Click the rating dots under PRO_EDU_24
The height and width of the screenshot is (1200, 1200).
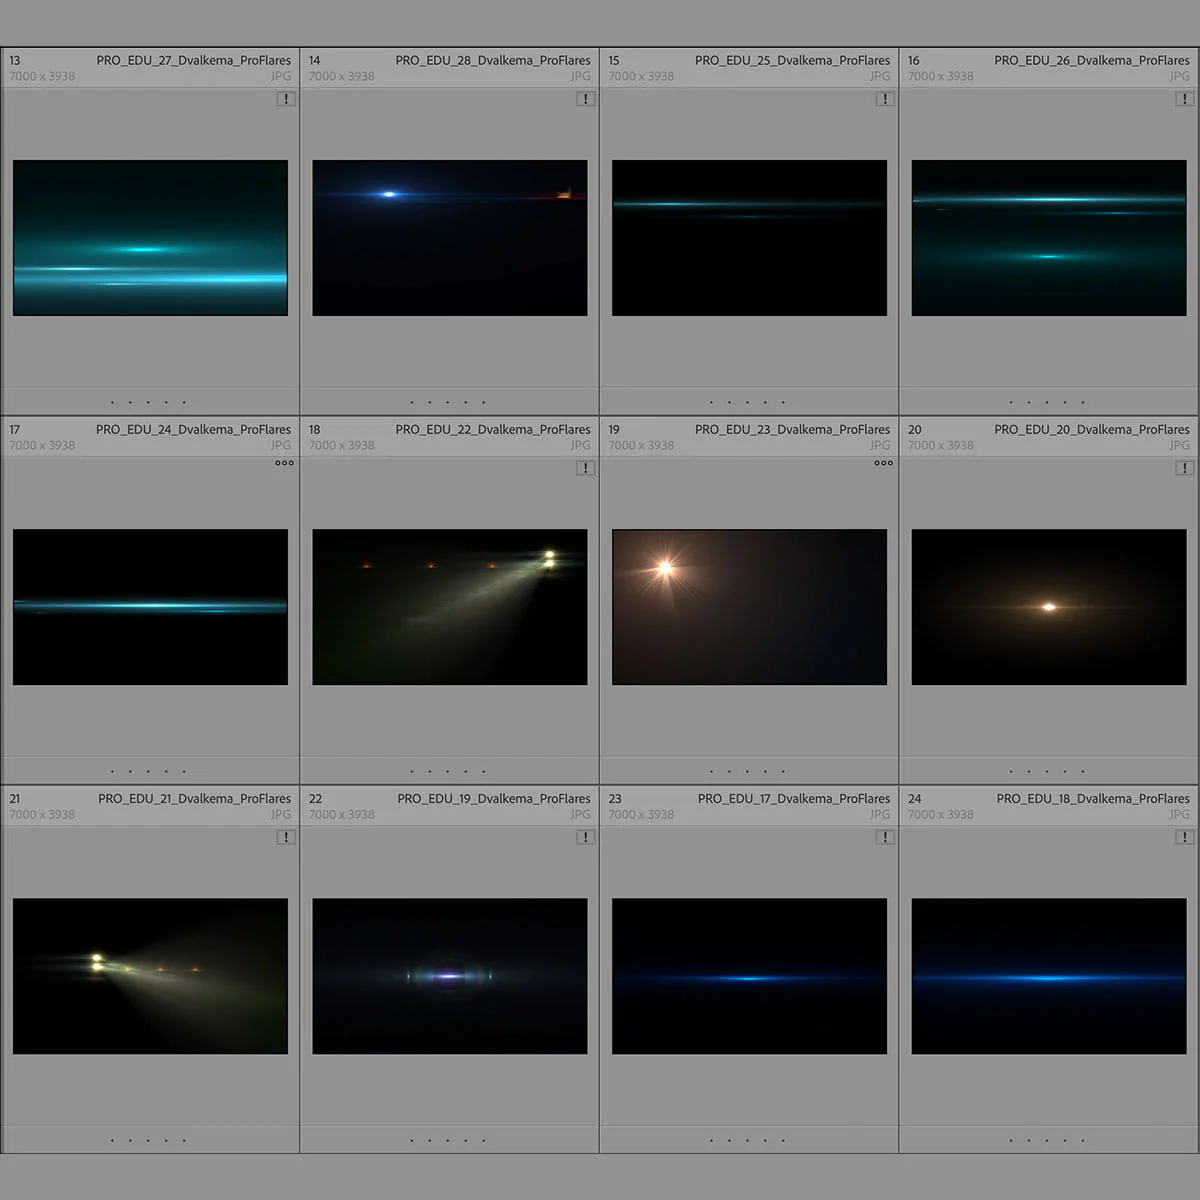148,771
